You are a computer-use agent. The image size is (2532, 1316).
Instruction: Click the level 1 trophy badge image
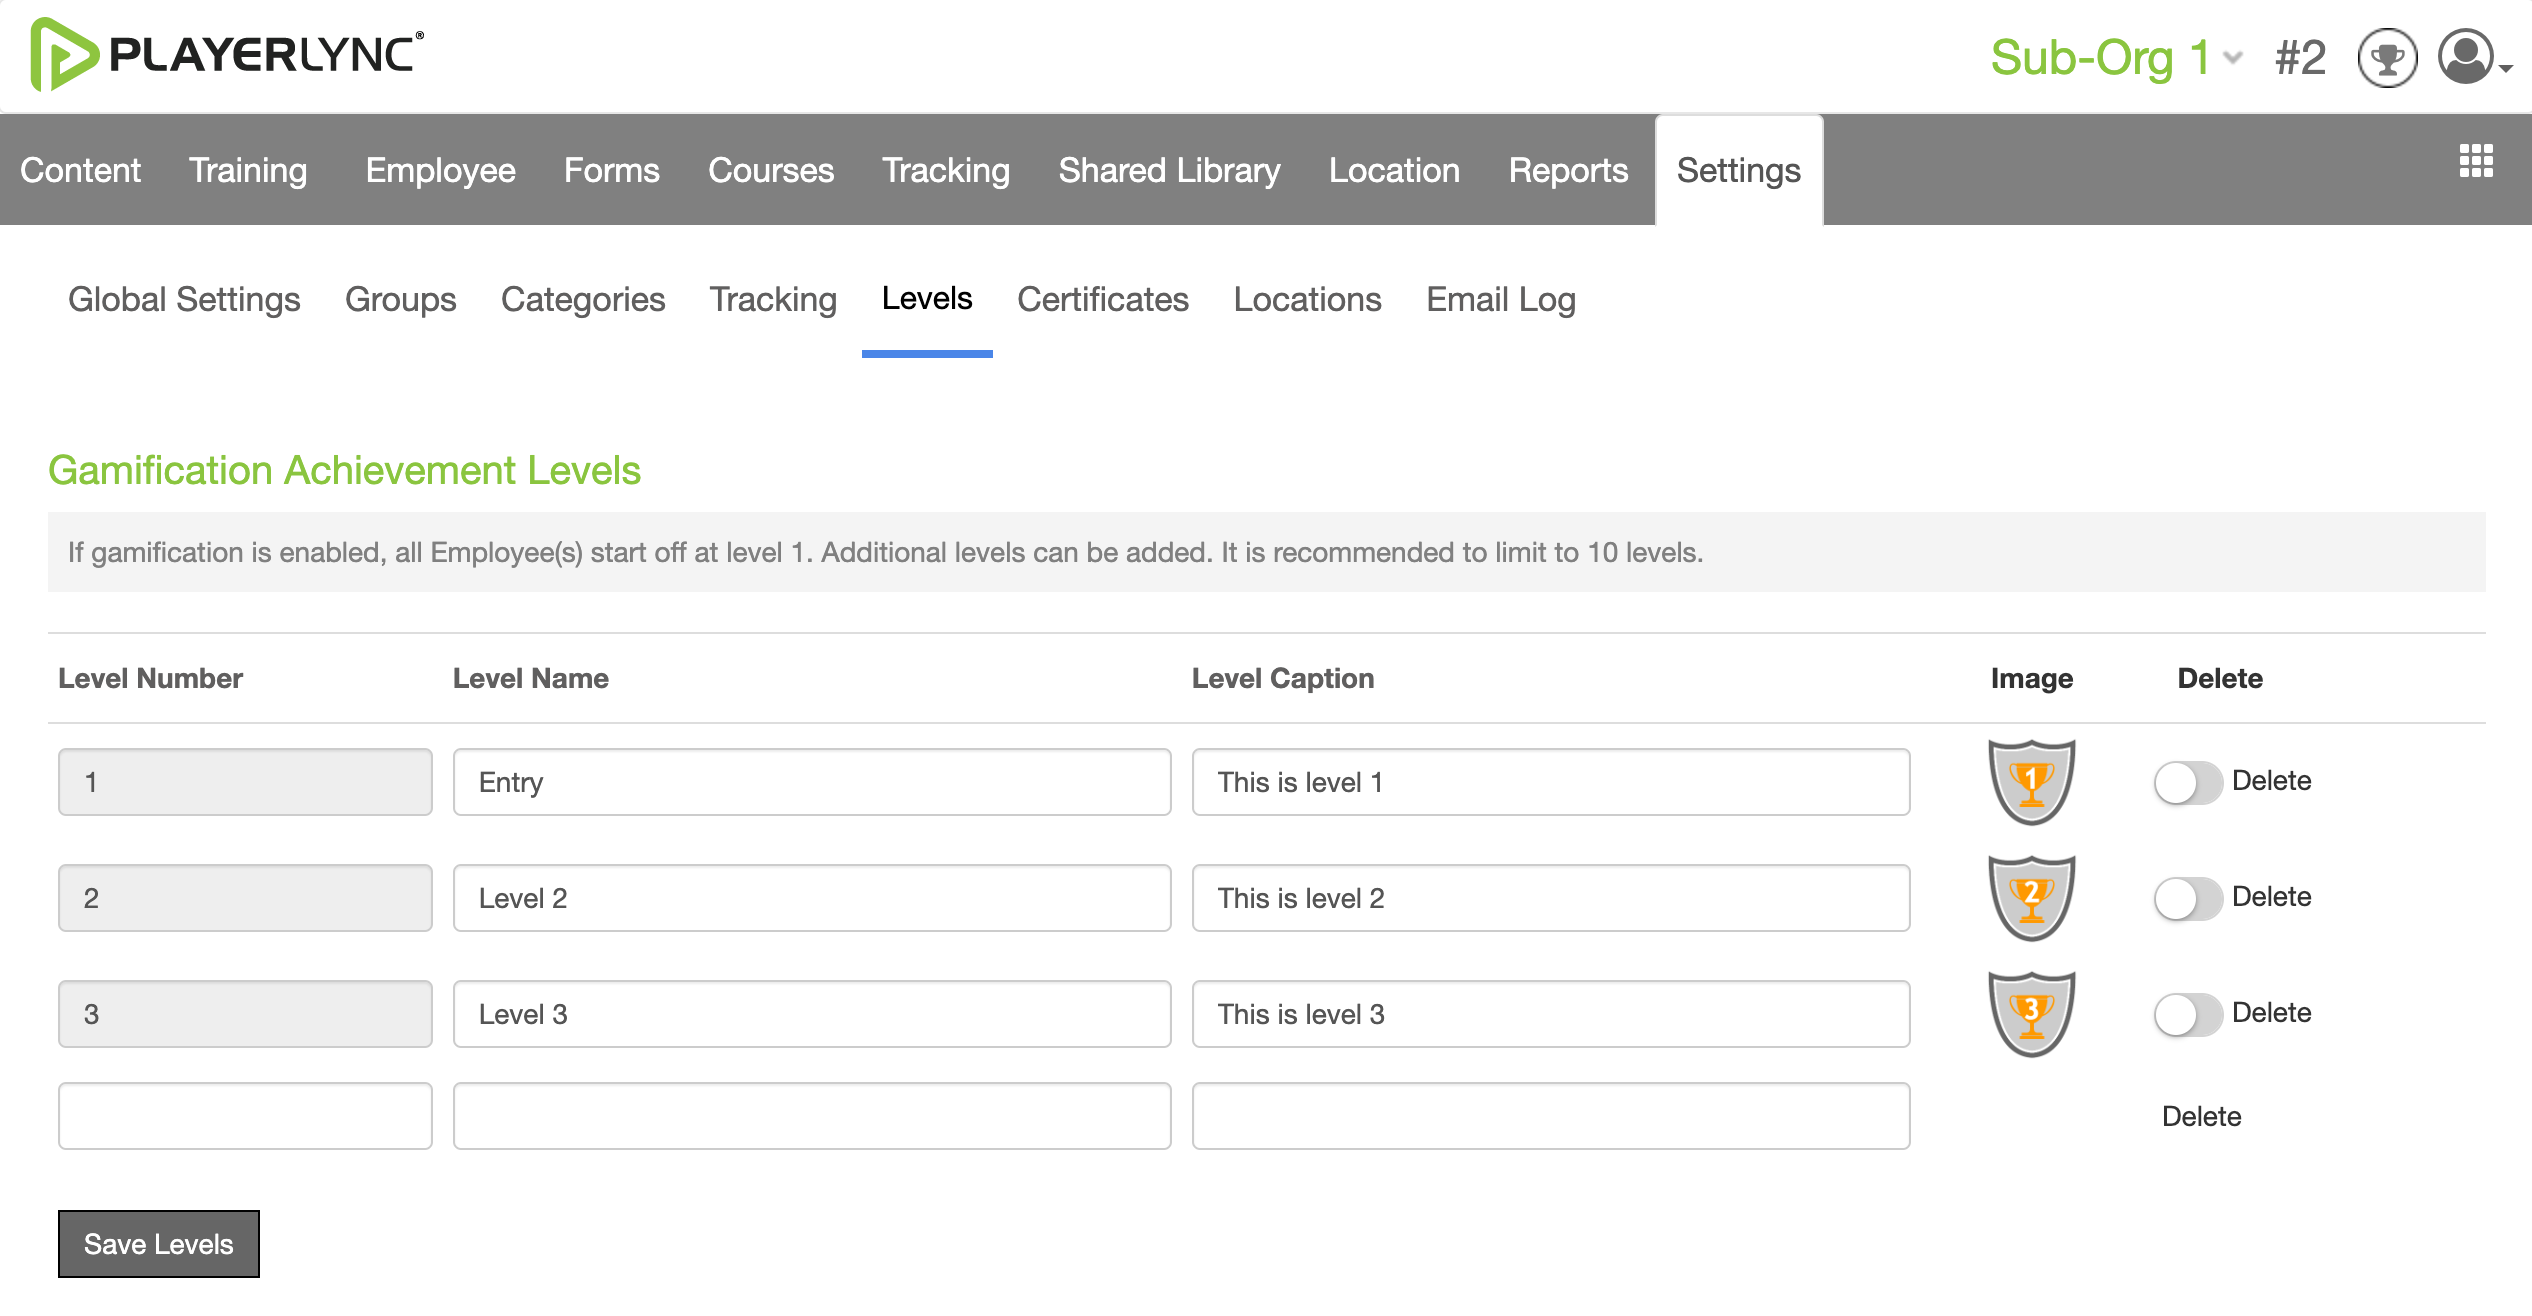click(x=2031, y=782)
